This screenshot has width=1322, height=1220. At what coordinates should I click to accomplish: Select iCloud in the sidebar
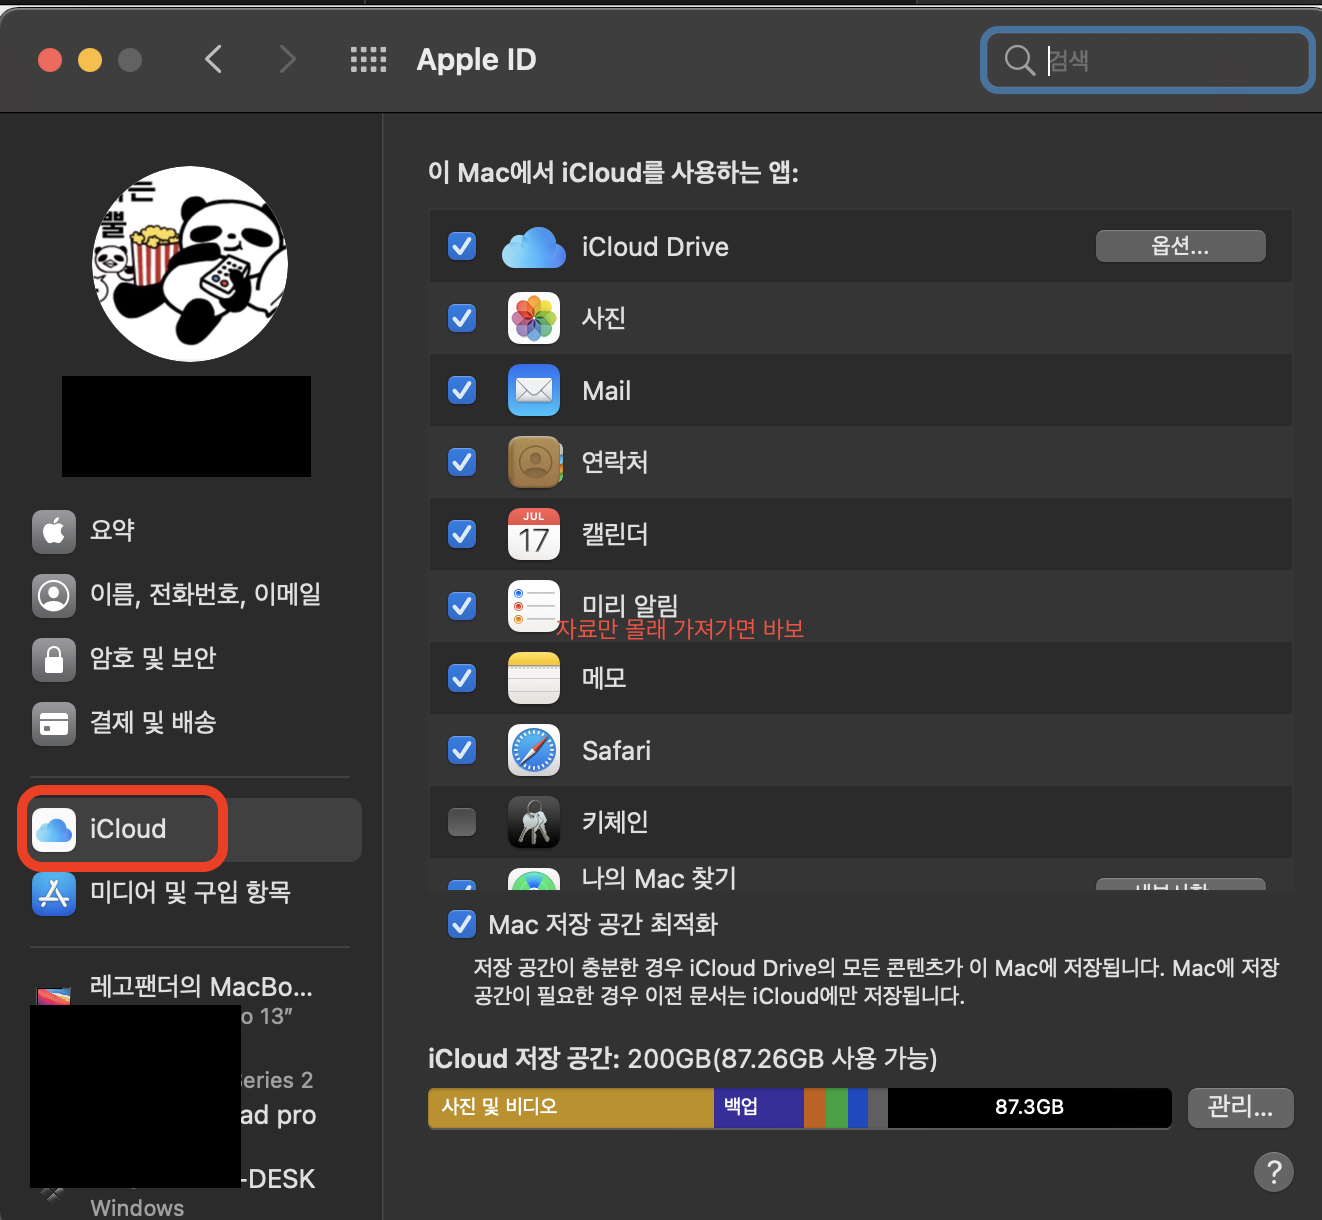[x=192, y=830]
